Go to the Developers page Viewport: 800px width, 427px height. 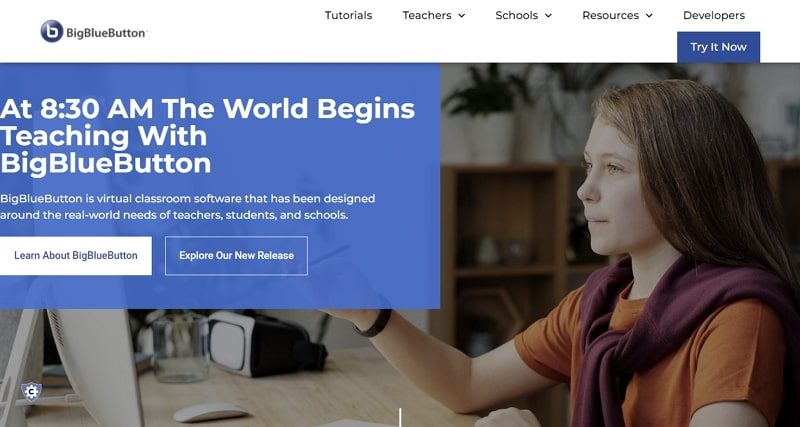point(714,15)
